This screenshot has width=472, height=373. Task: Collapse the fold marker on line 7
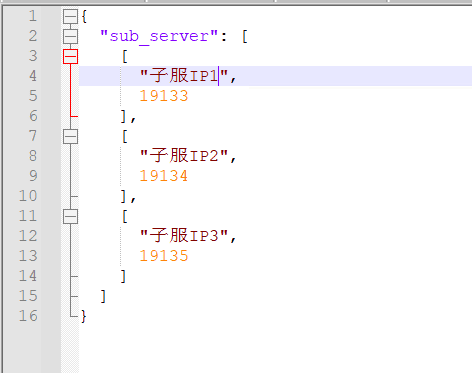(70, 136)
